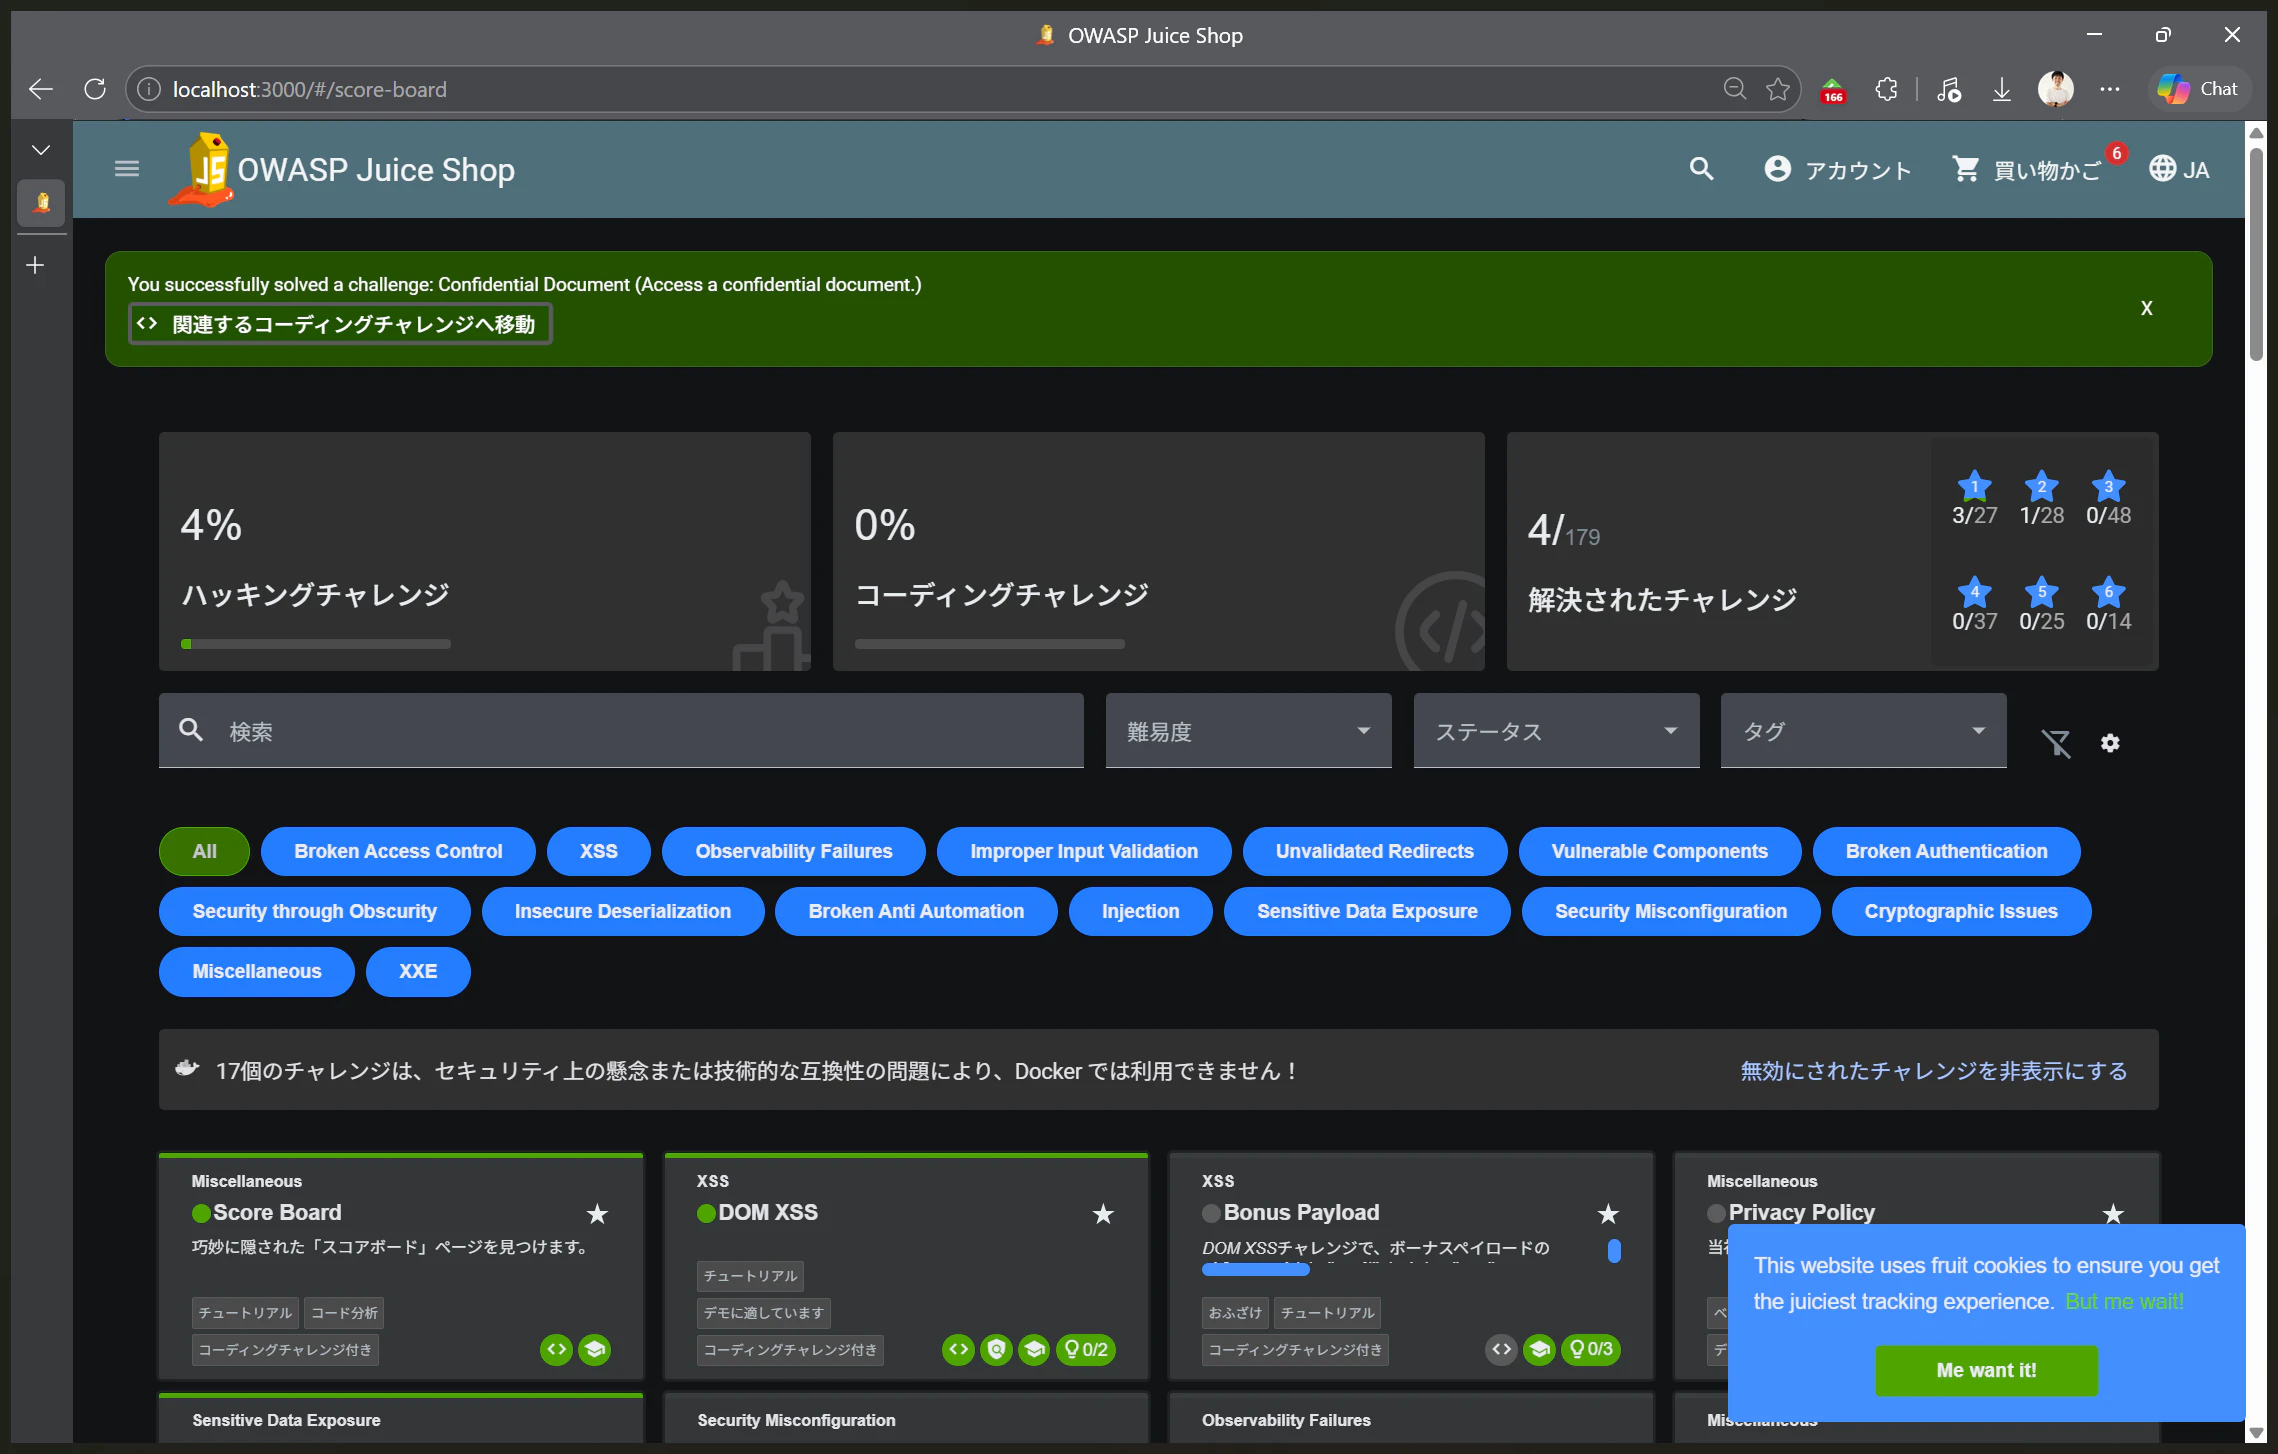Open the 買い物かご shopping cart
This screenshot has width=2278, height=1454.
click(2028, 170)
